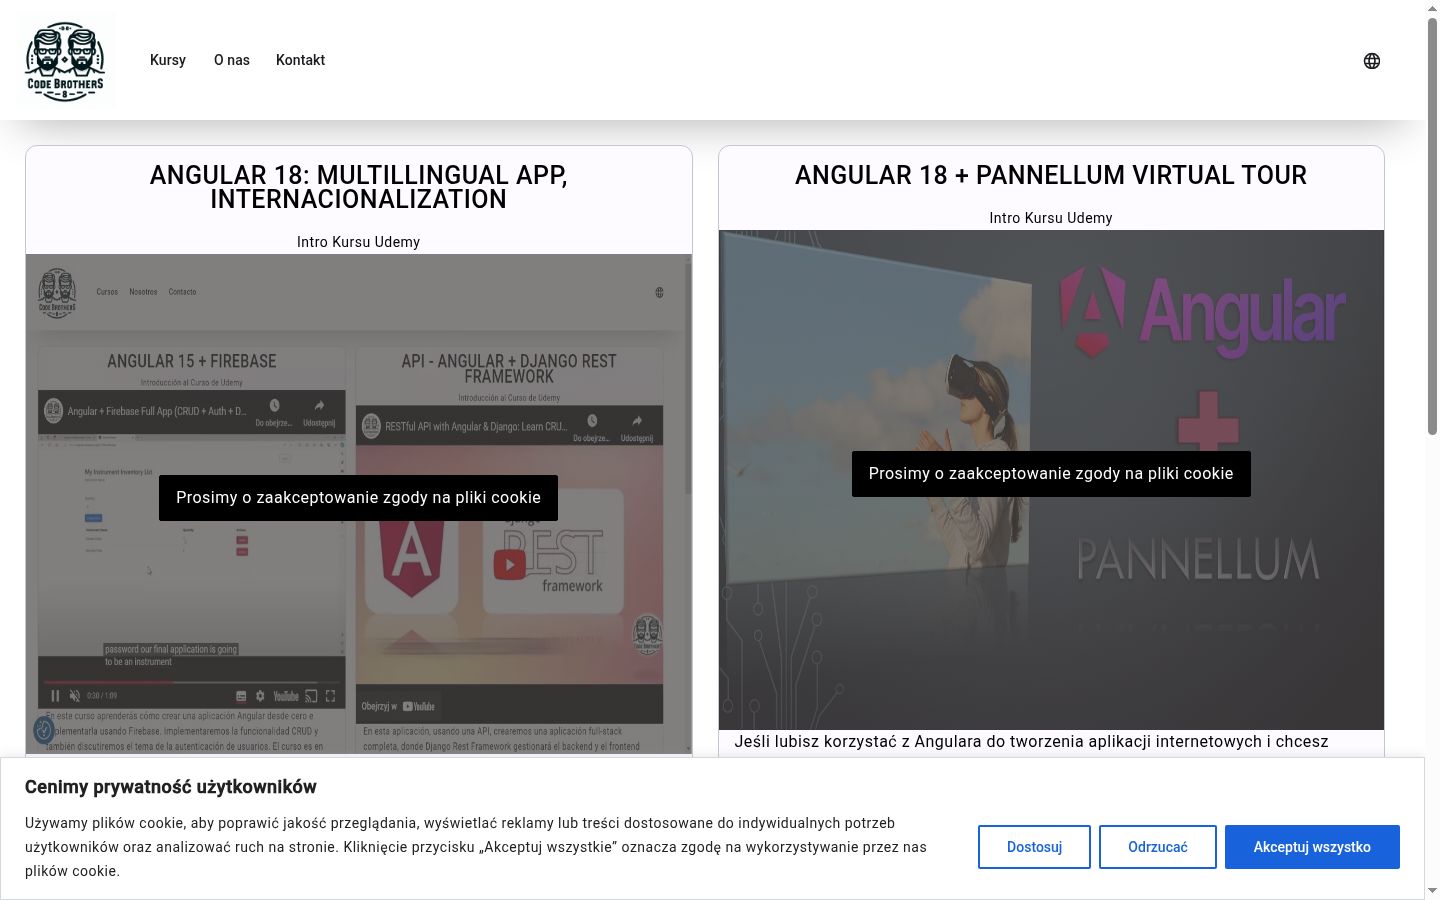The width and height of the screenshot is (1440, 900).
Task: Open the language globe selector
Action: (1372, 61)
